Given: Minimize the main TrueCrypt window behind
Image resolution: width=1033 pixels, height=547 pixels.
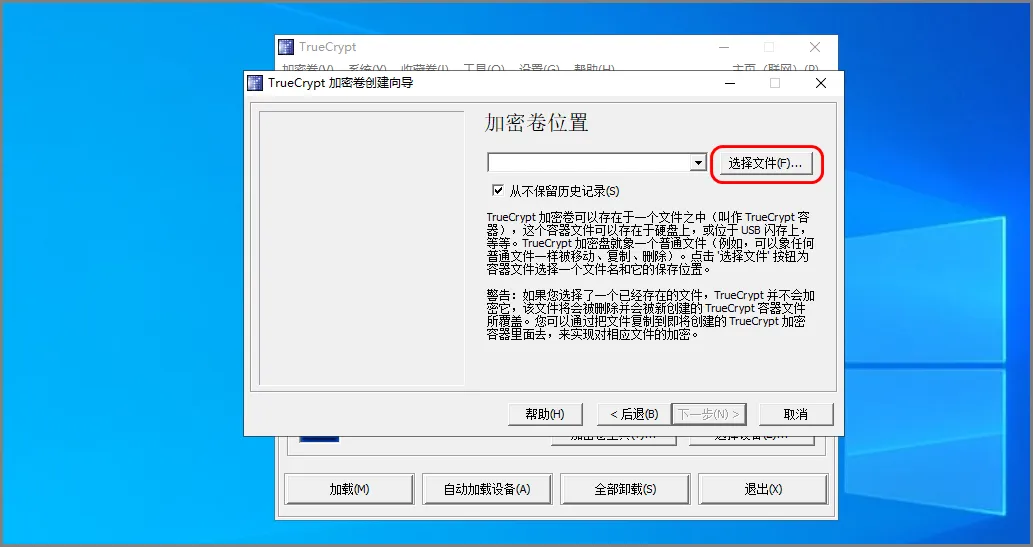Looking at the screenshot, I should click(x=724, y=47).
